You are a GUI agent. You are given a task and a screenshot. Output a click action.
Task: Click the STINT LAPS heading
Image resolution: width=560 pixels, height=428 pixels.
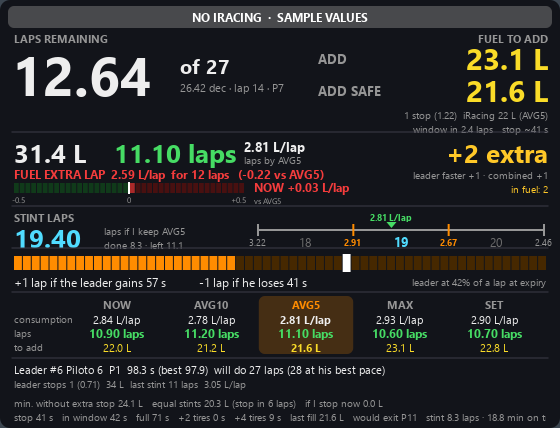pos(44,218)
